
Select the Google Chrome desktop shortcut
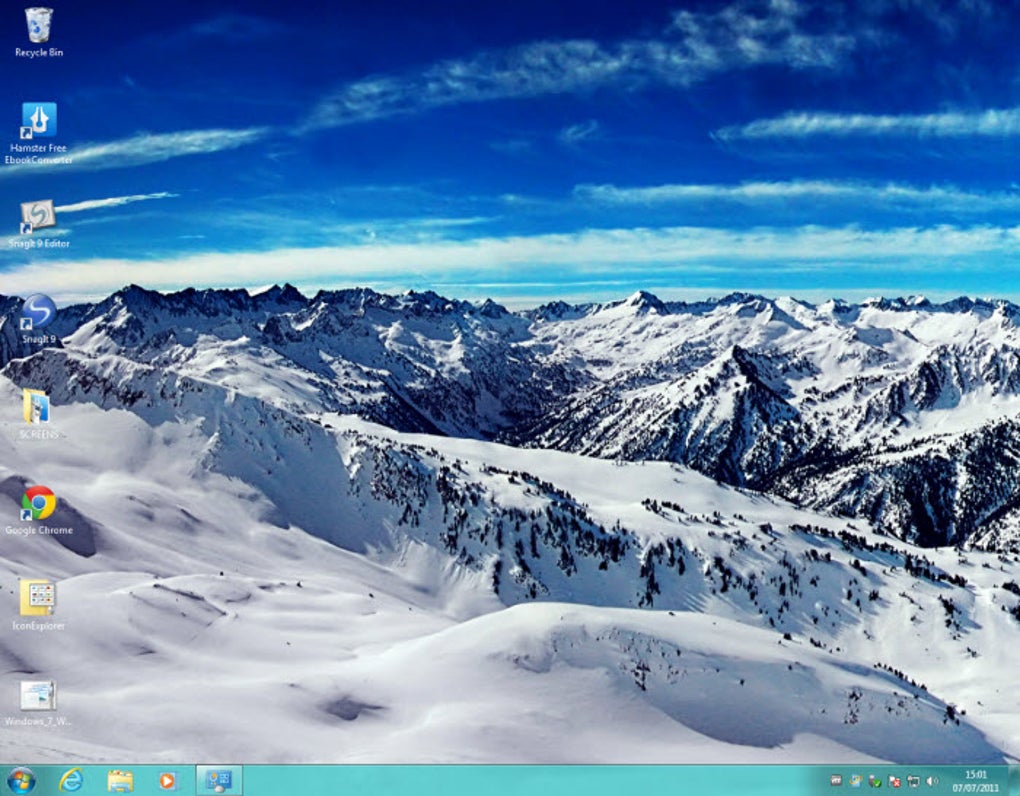(x=38, y=511)
